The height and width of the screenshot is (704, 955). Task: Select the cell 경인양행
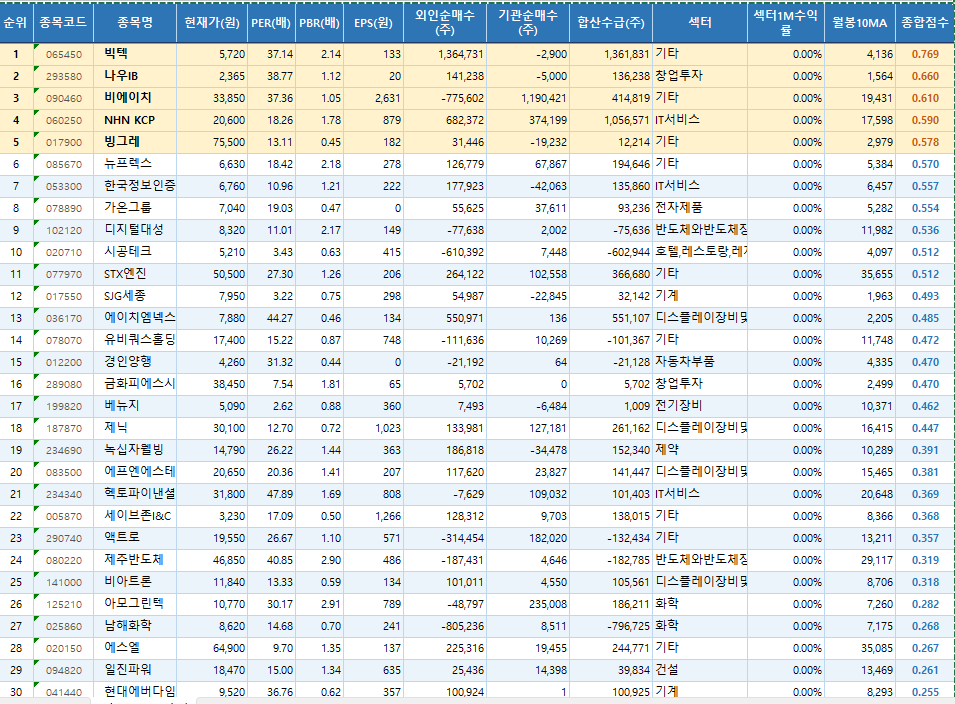[135, 362]
